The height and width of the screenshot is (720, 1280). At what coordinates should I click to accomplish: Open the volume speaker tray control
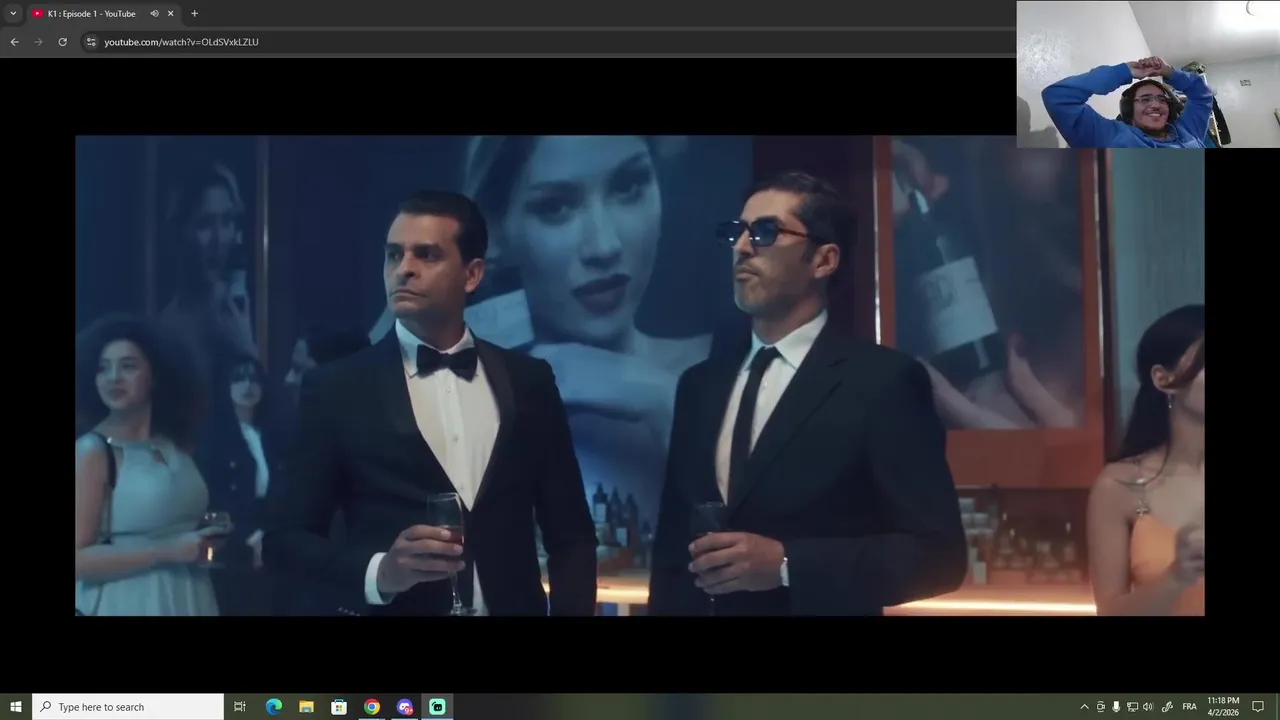pos(1148,707)
